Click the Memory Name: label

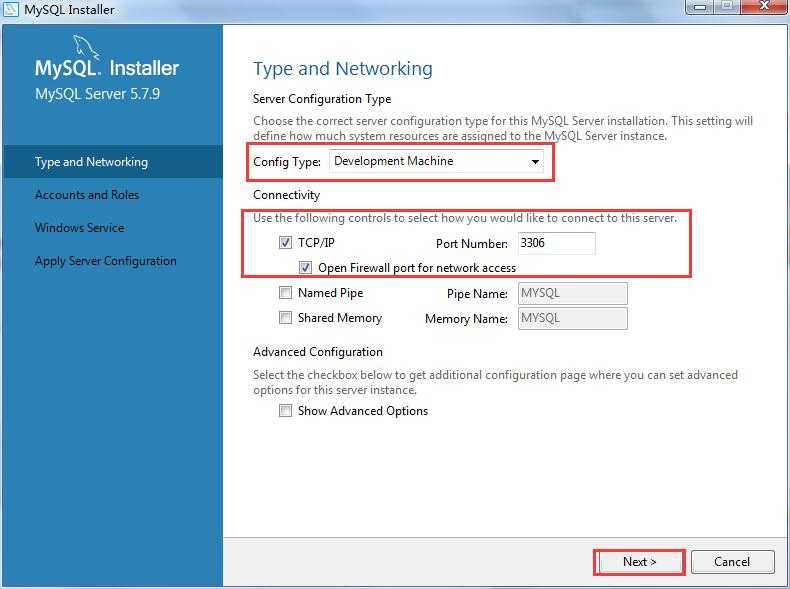466,319
